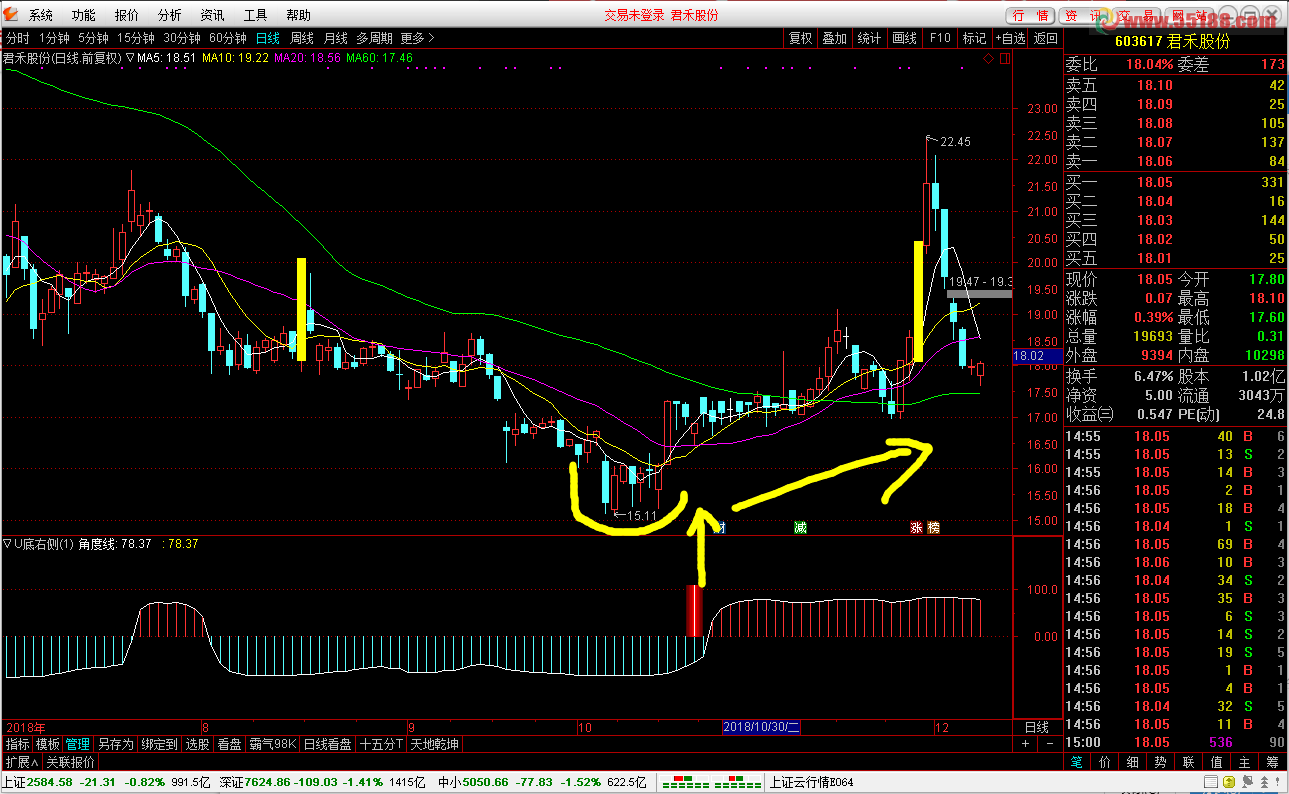Click the 榜 marker on the chart
1289x794 pixels.
coord(933,527)
